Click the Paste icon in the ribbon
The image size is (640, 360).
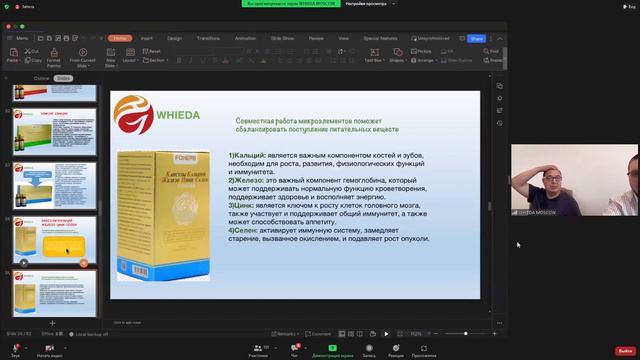point(13,52)
